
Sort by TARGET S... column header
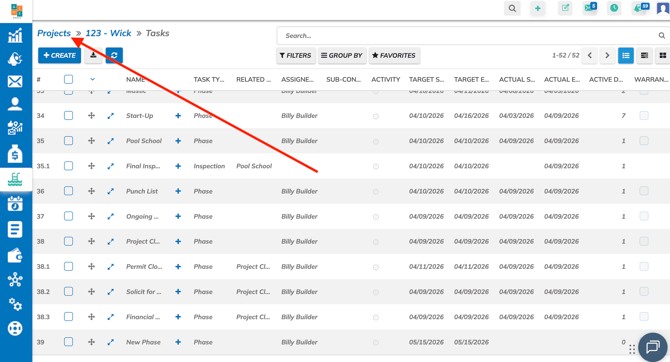coord(426,79)
